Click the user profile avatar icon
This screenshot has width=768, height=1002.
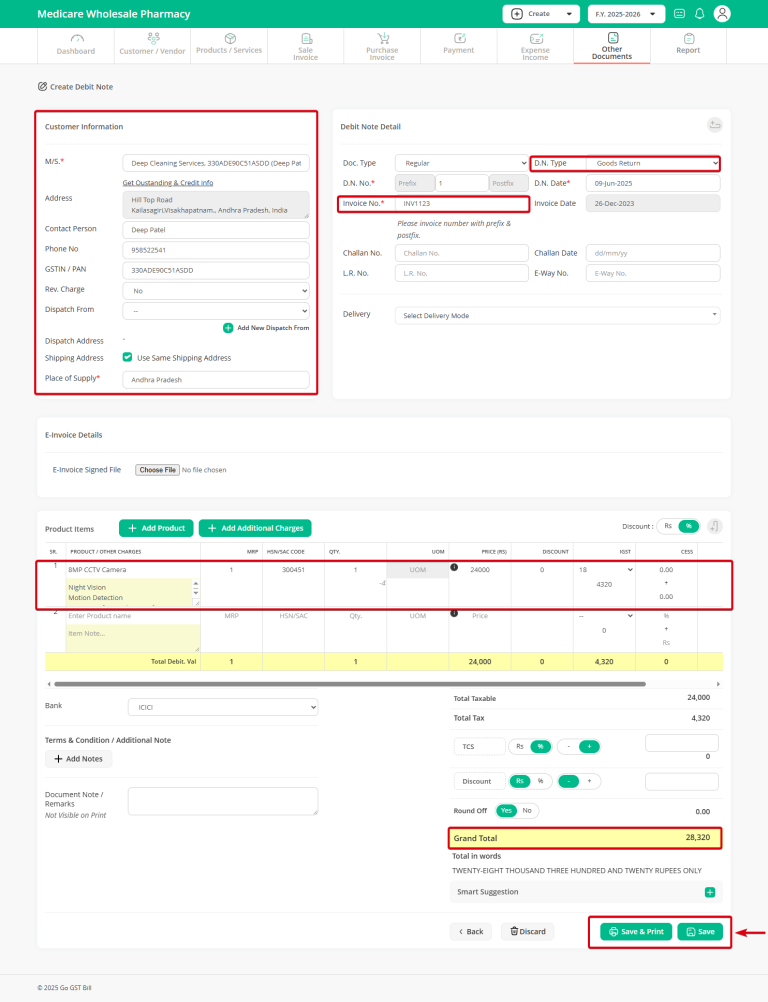[x=722, y=14]
